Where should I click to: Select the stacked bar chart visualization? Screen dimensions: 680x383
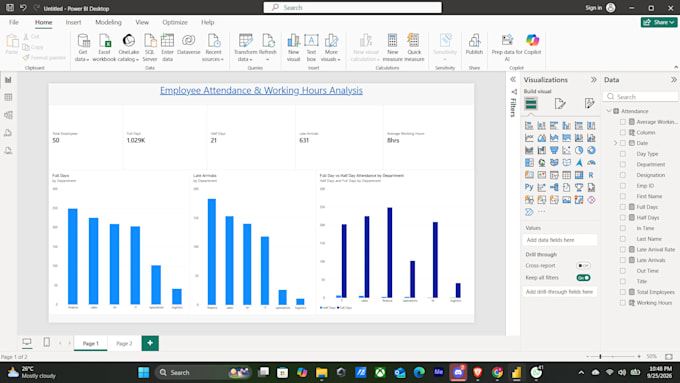coord(529,126)
